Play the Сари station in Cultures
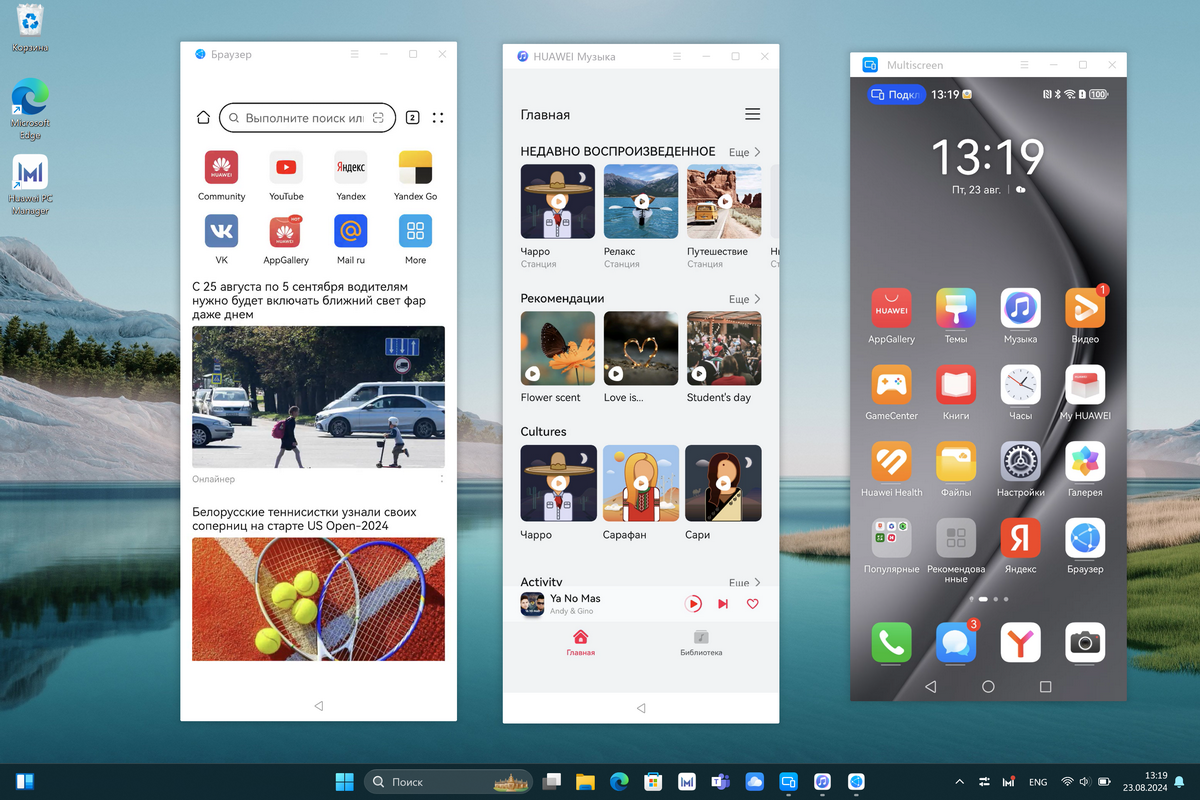The width and height of the screenshot is (1200, 800). (724, 483)
